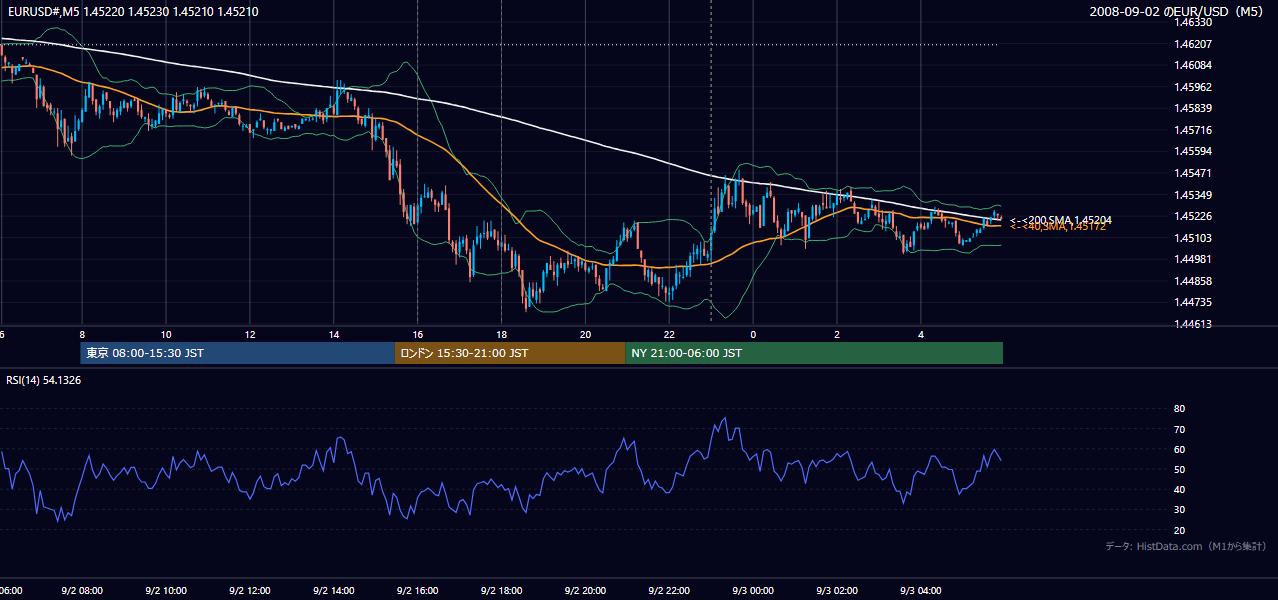Click price axis label 1.44735

click(x=1193, y=303)
